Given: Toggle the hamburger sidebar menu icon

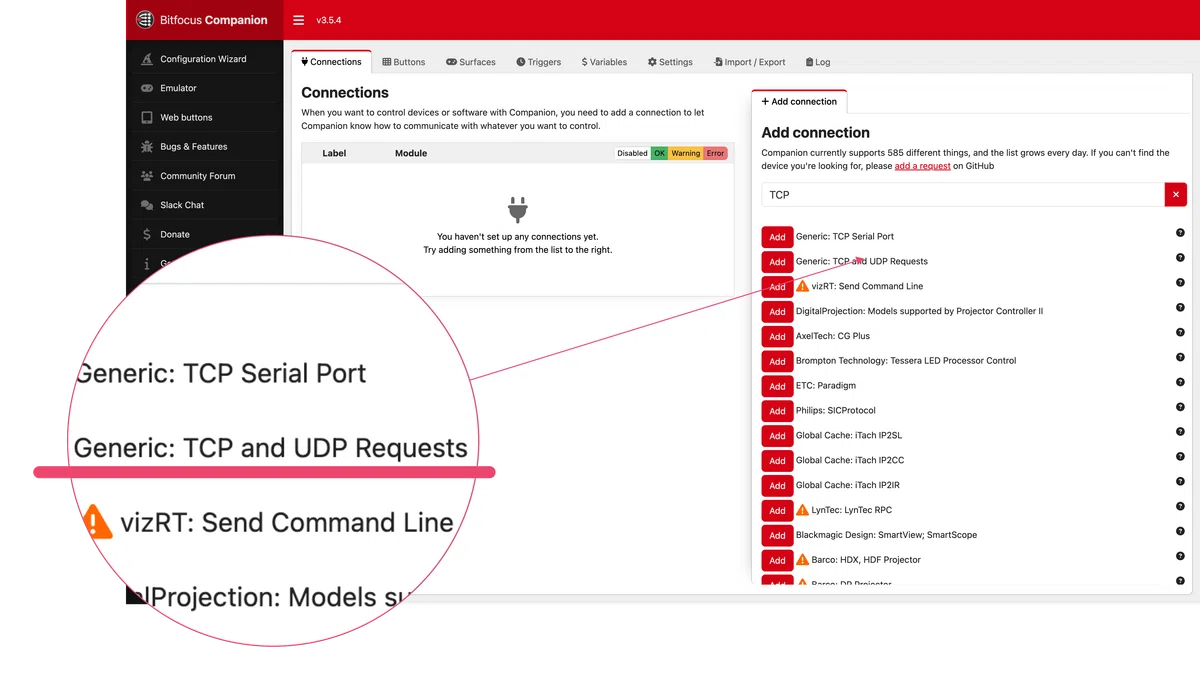Looking at the screenshot, I should (x=298, y=20).
